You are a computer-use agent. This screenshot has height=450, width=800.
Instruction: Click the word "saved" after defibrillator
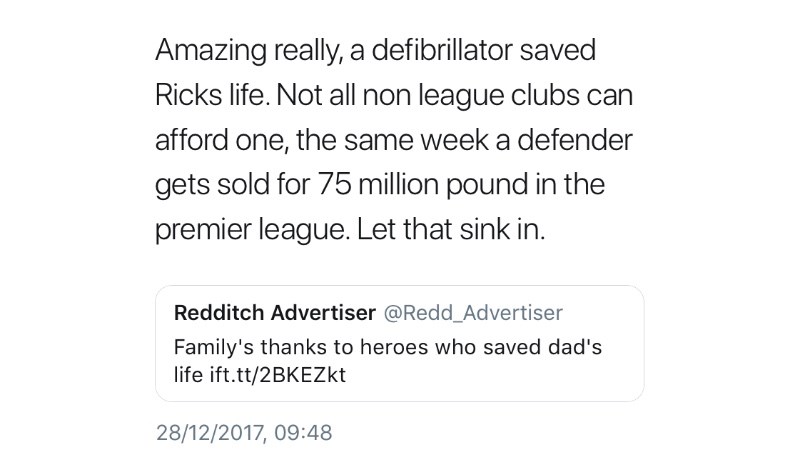point(560,50)
